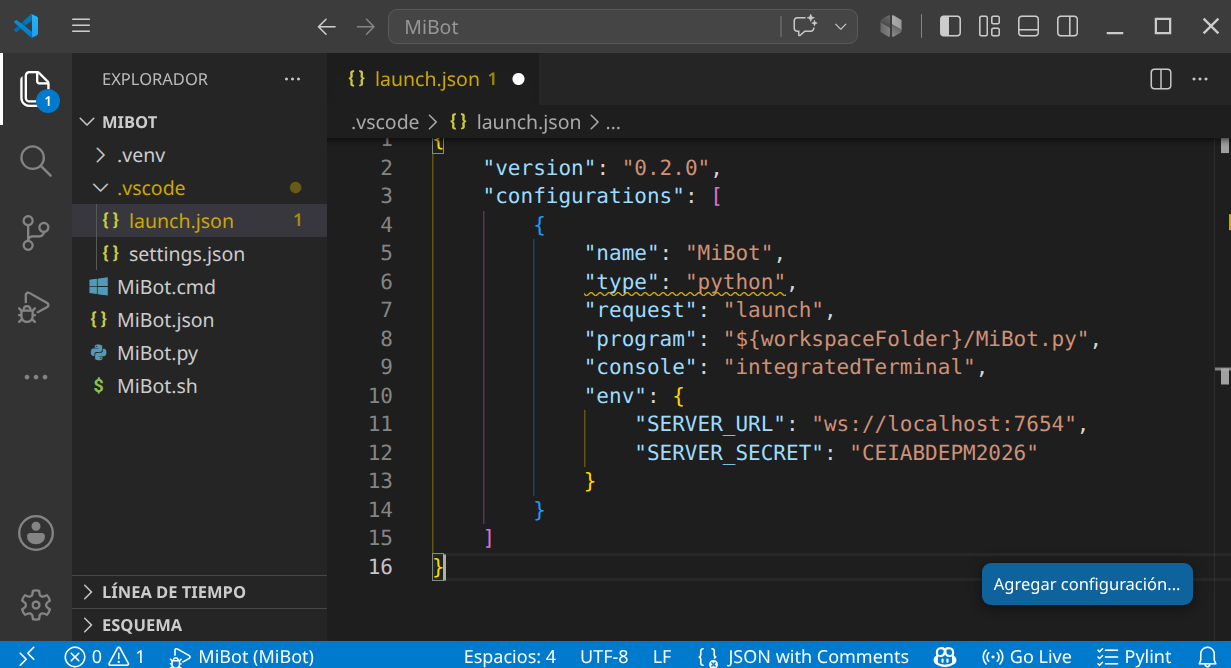Open the layout preset icon beside Copilot

click(x=891, y=27)
